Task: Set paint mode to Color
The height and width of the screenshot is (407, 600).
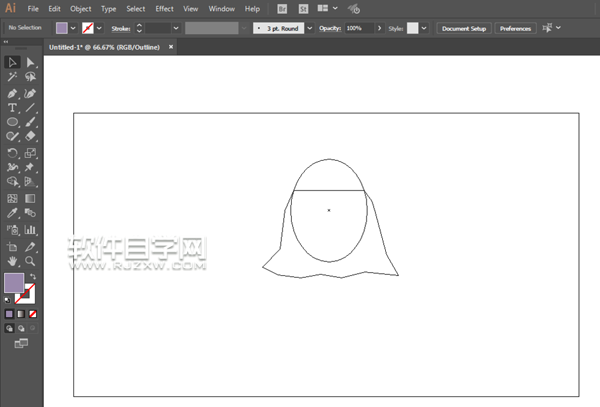Action: pyautogui.click(x=10, y=313)
